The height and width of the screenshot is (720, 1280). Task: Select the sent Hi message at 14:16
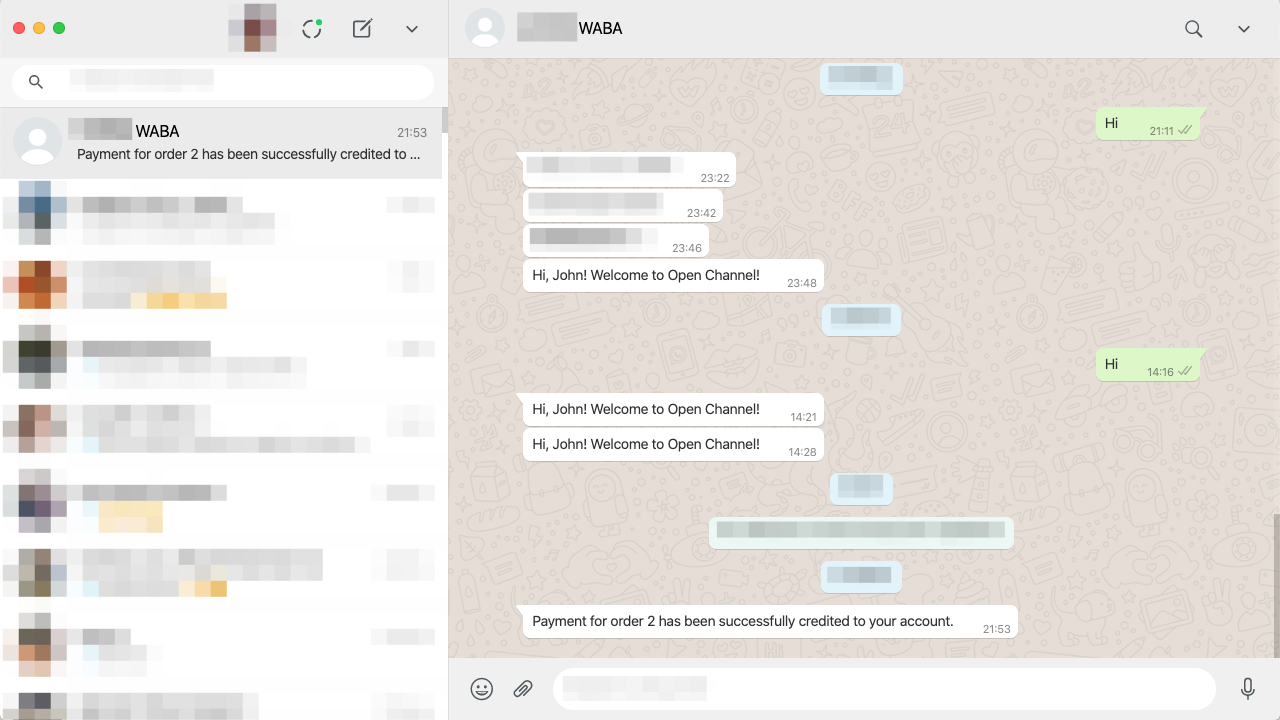(1148, 365)
